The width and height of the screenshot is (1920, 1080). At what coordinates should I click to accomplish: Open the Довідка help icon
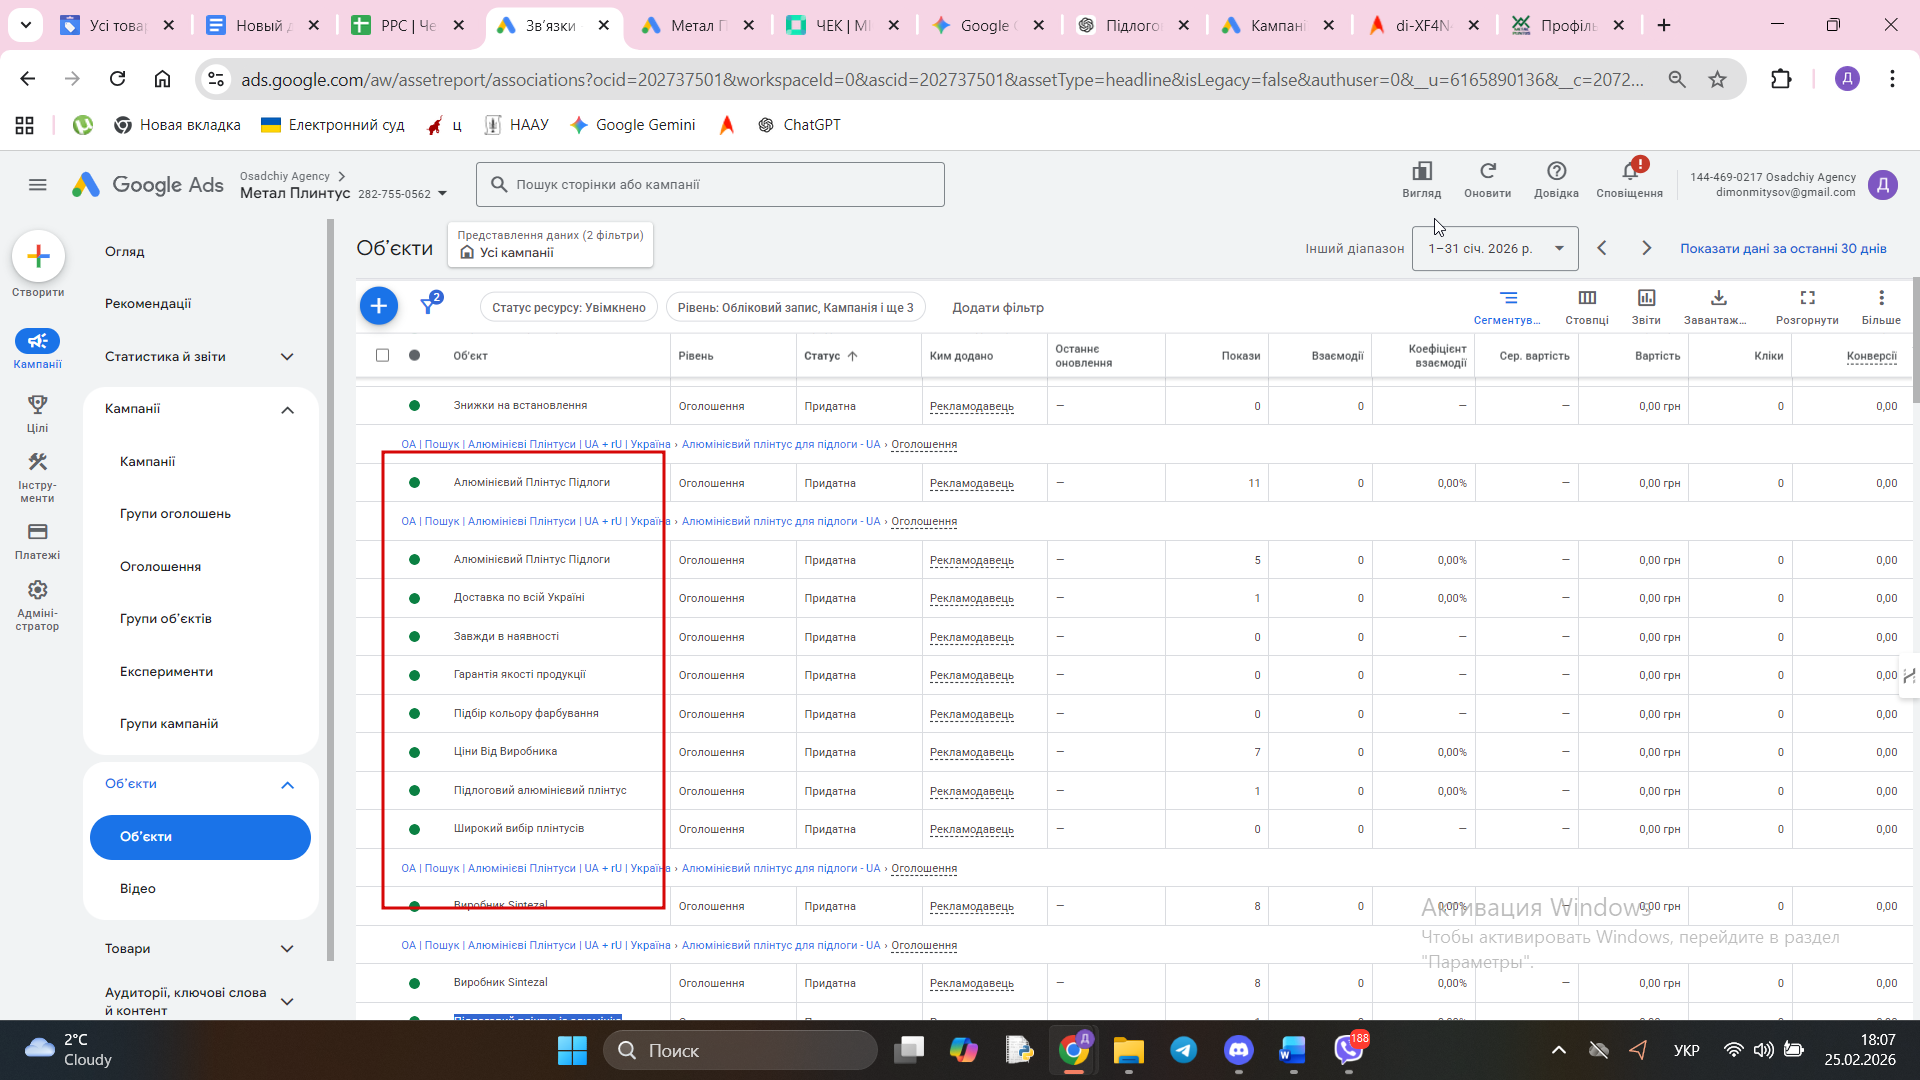point(1556,173)
